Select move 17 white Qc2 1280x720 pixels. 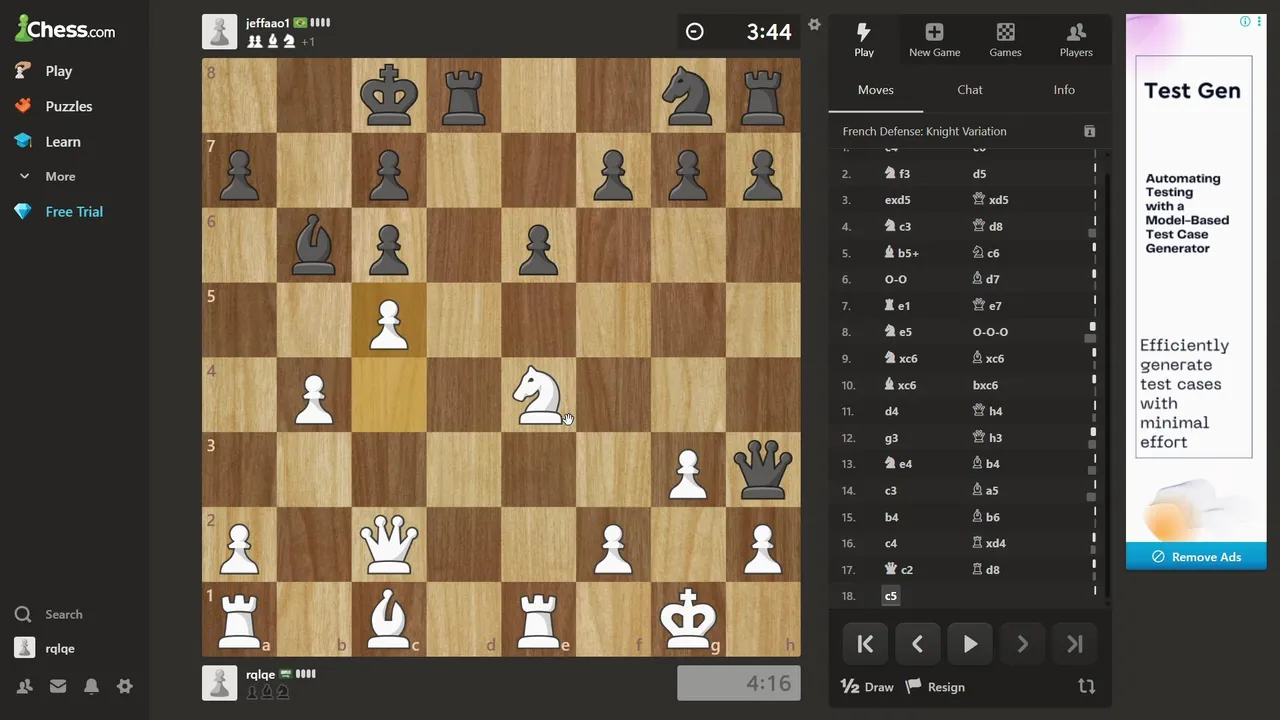coord(899,570)
